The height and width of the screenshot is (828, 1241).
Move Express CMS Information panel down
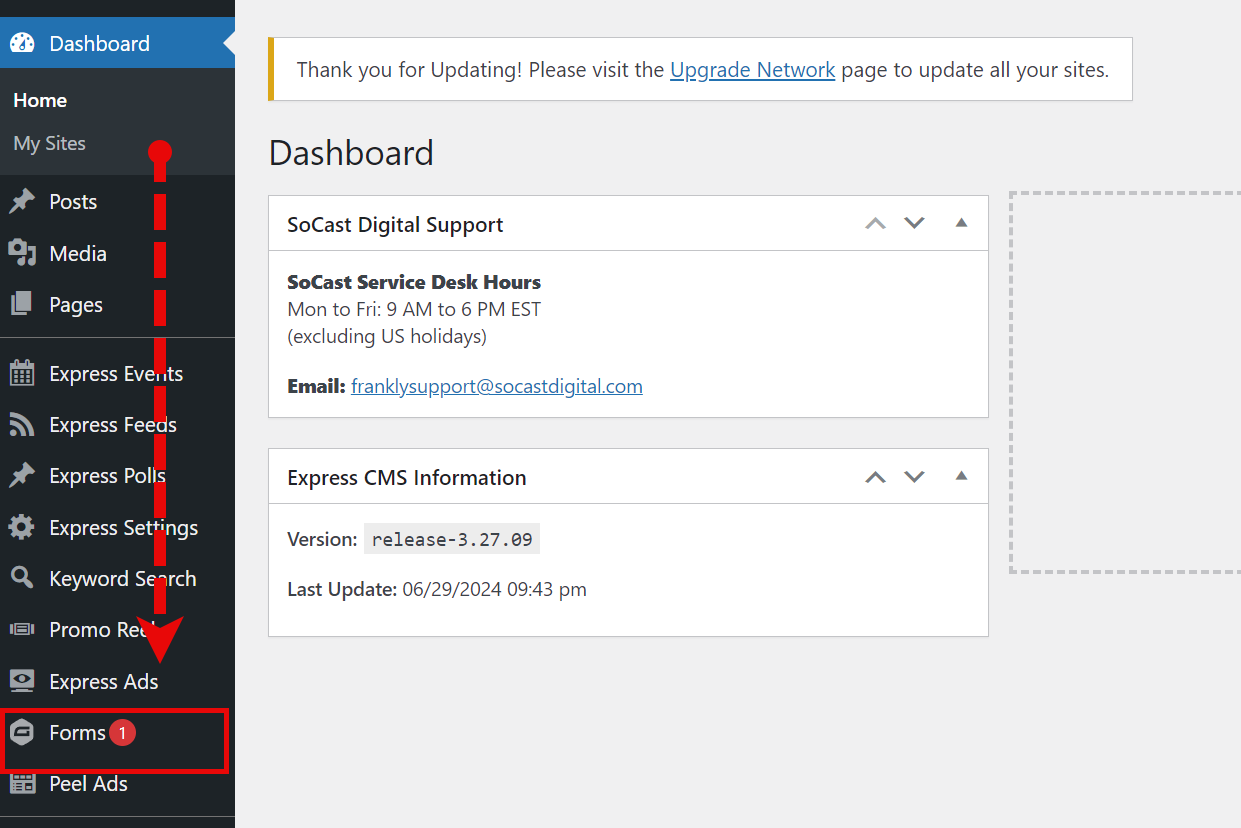point(914,477)
